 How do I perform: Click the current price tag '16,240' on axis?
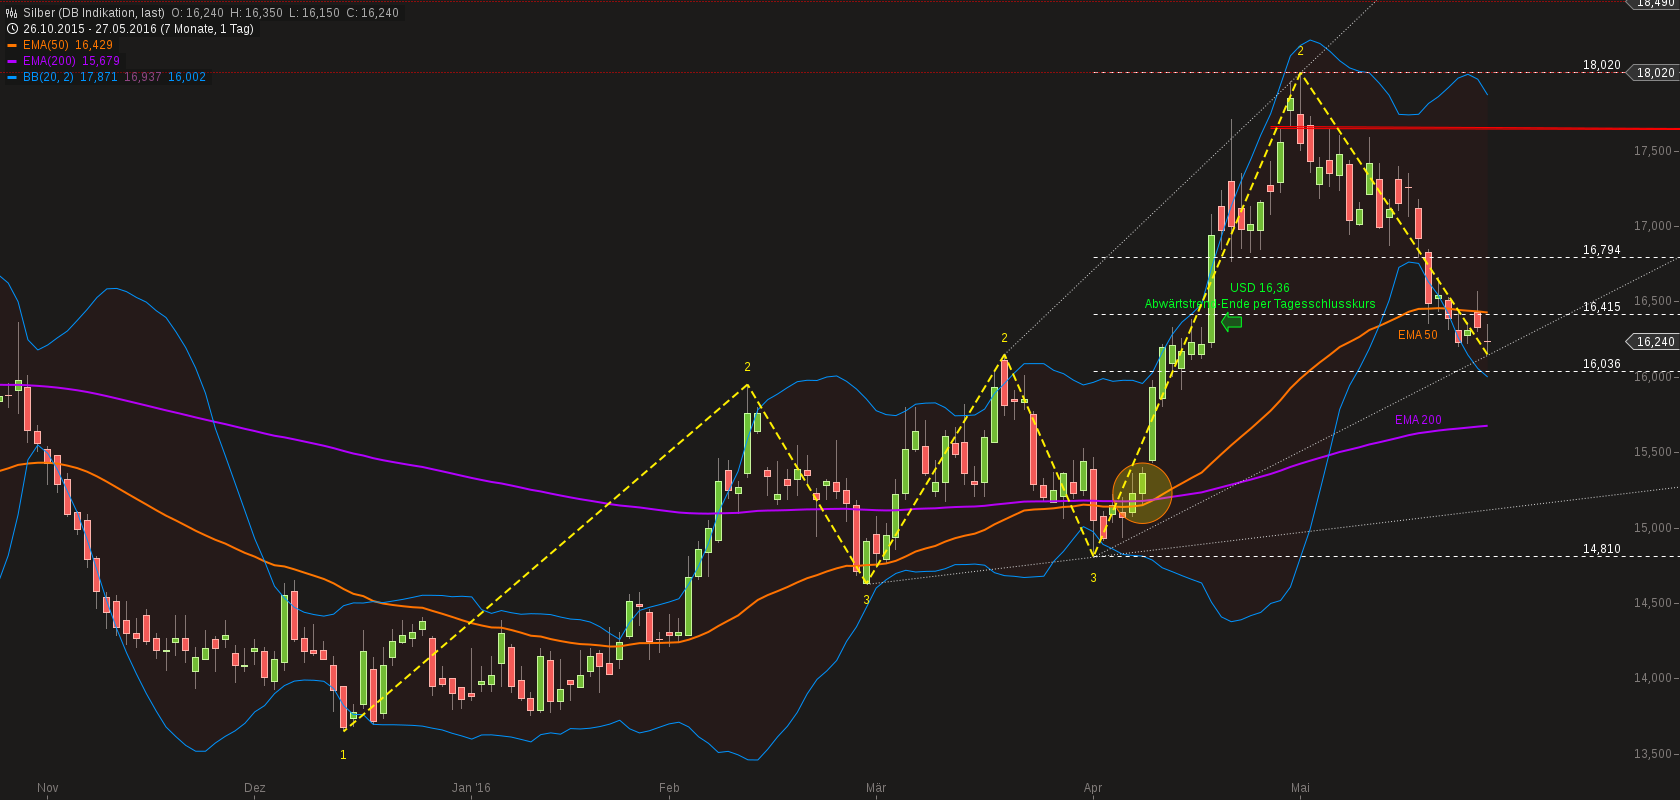[x=1654, y=342]
